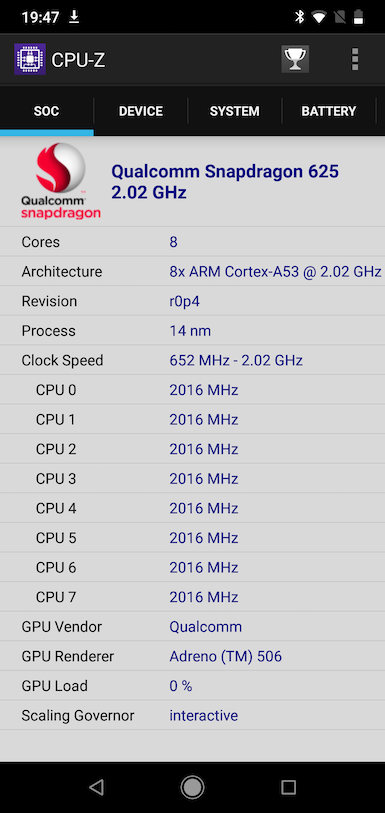385x813 pixels.
Task: Tap the Bluetooth status bar icon
Action: click(300, 18)
